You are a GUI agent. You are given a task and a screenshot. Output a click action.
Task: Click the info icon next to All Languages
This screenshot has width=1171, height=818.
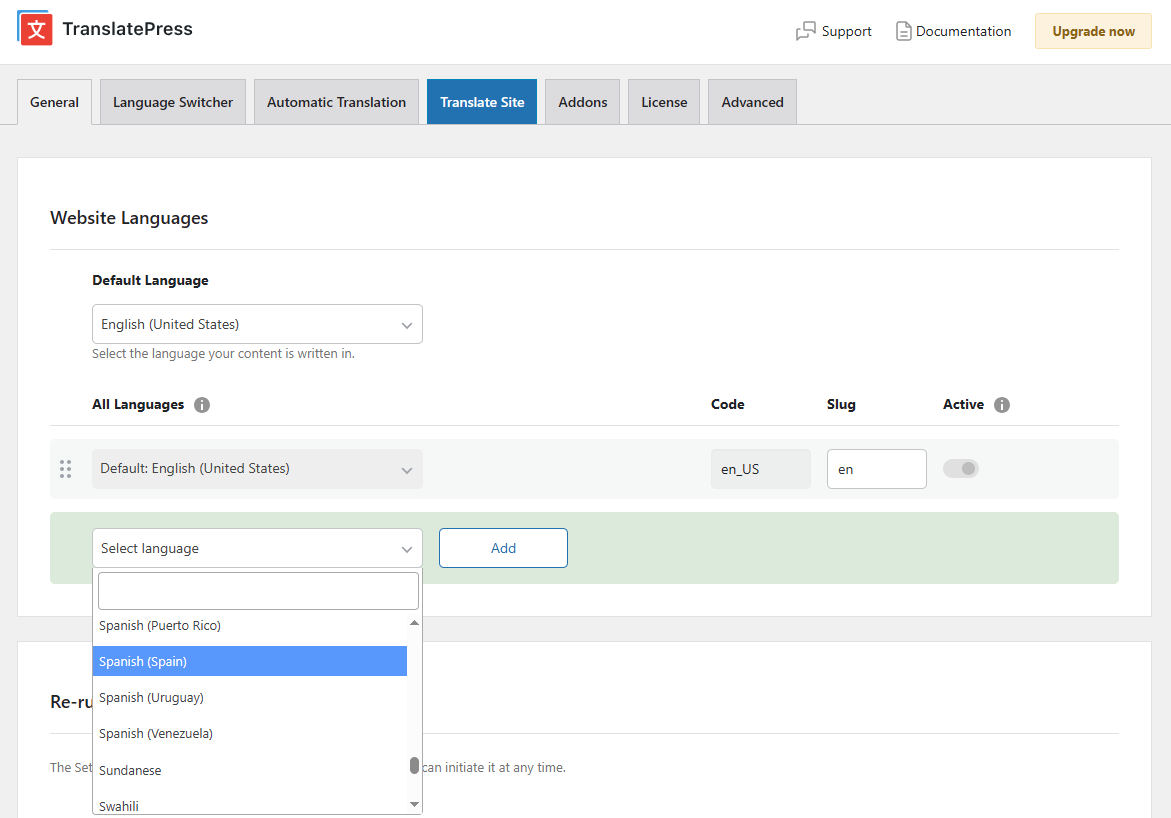202,404
